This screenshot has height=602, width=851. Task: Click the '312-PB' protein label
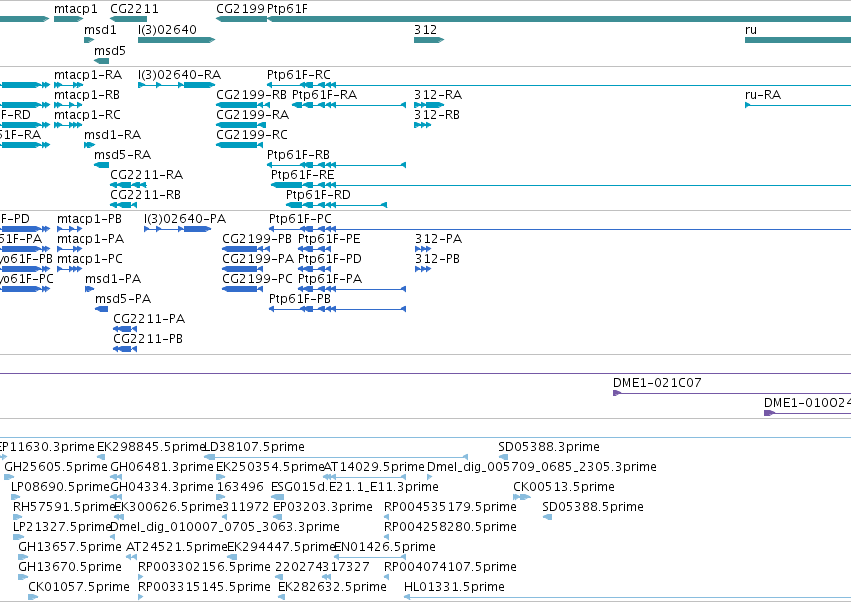[x=437, y=258]
